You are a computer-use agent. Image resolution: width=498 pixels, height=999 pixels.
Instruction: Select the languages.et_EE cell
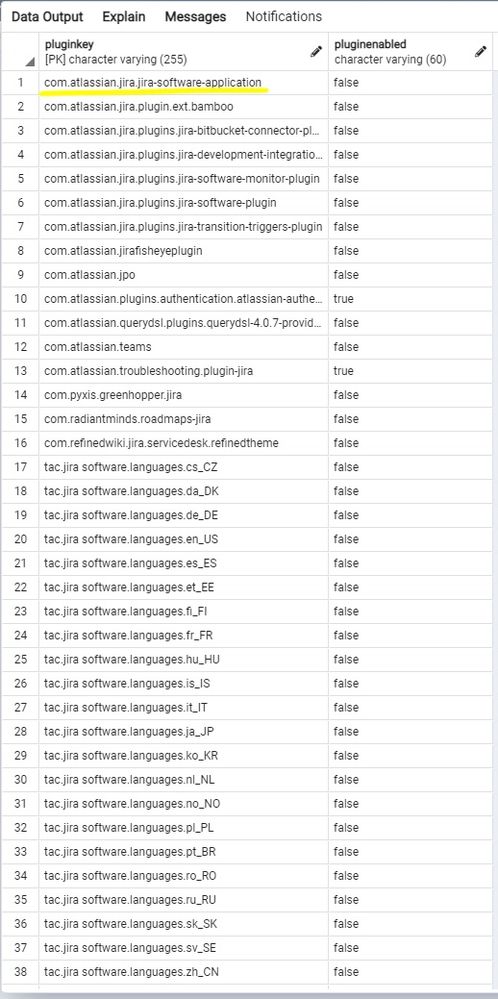(x=183, y=587)
